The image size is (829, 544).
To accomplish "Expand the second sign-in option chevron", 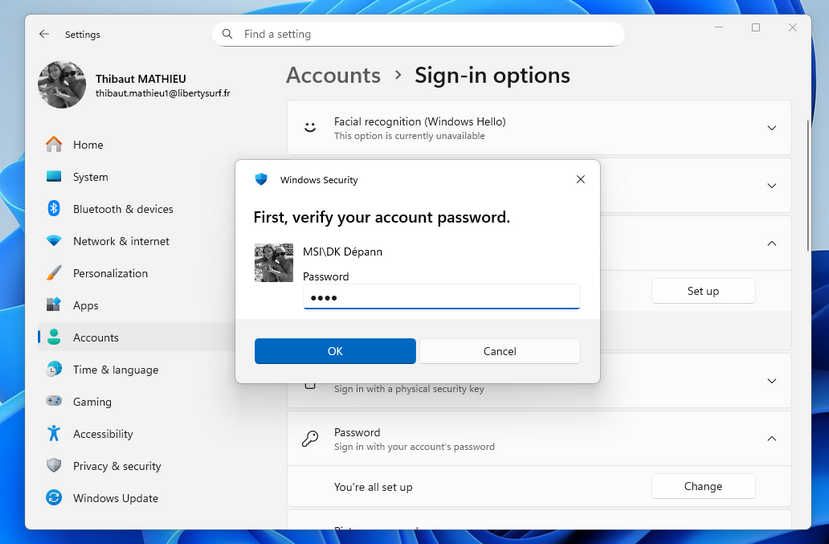I will tap(771, 186).
